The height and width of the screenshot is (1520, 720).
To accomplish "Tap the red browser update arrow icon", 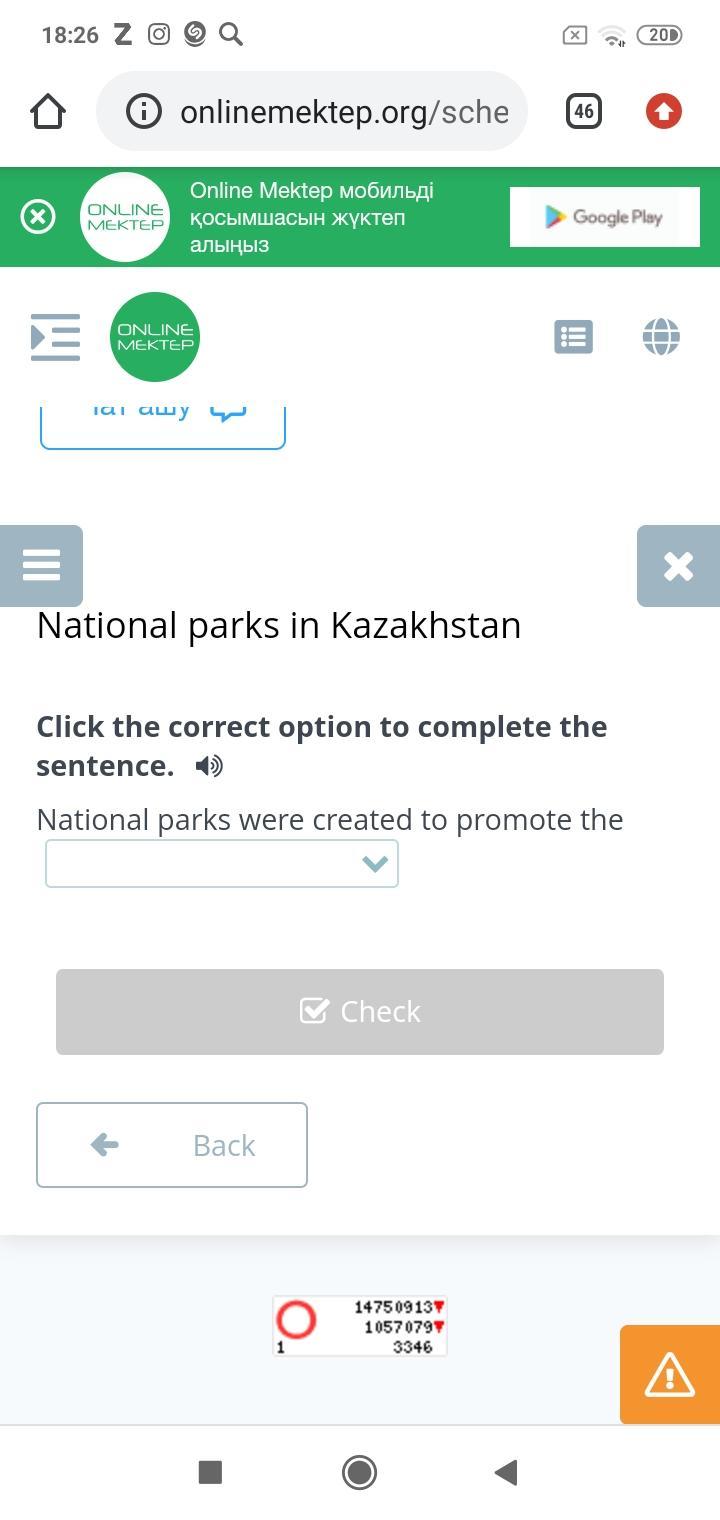I will click(x=664, y=111).
